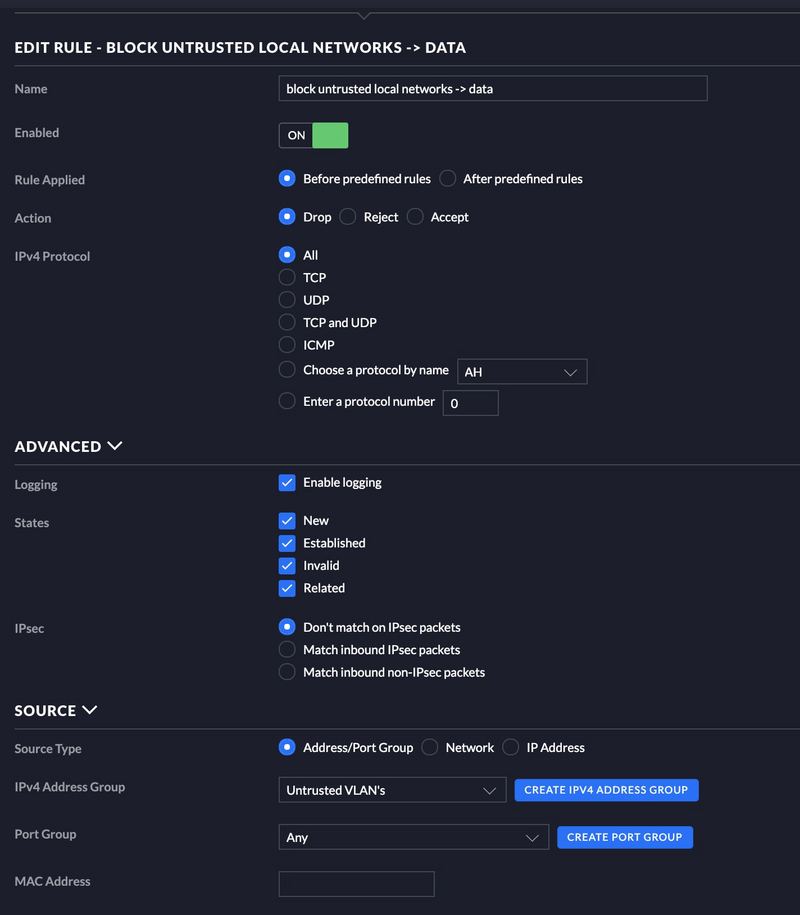Image resolution: width=800 pixels, height=915 pixels.
Task: Collapse the Advanced section chevron
Action: 115,446
